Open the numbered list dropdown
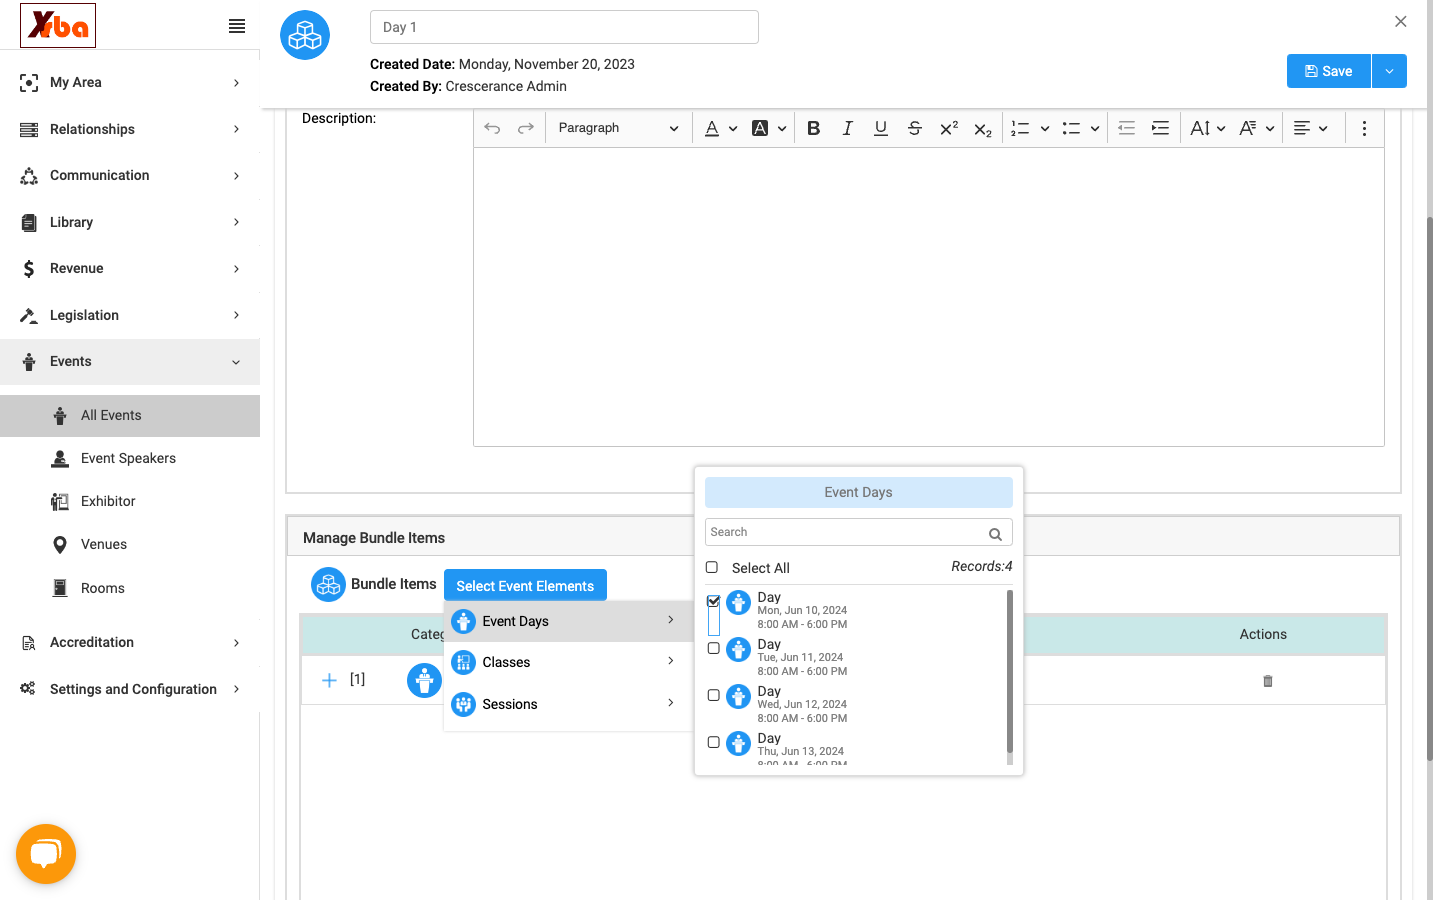1433x900 pixels. pyautogui.click(x=1044, y=128)
